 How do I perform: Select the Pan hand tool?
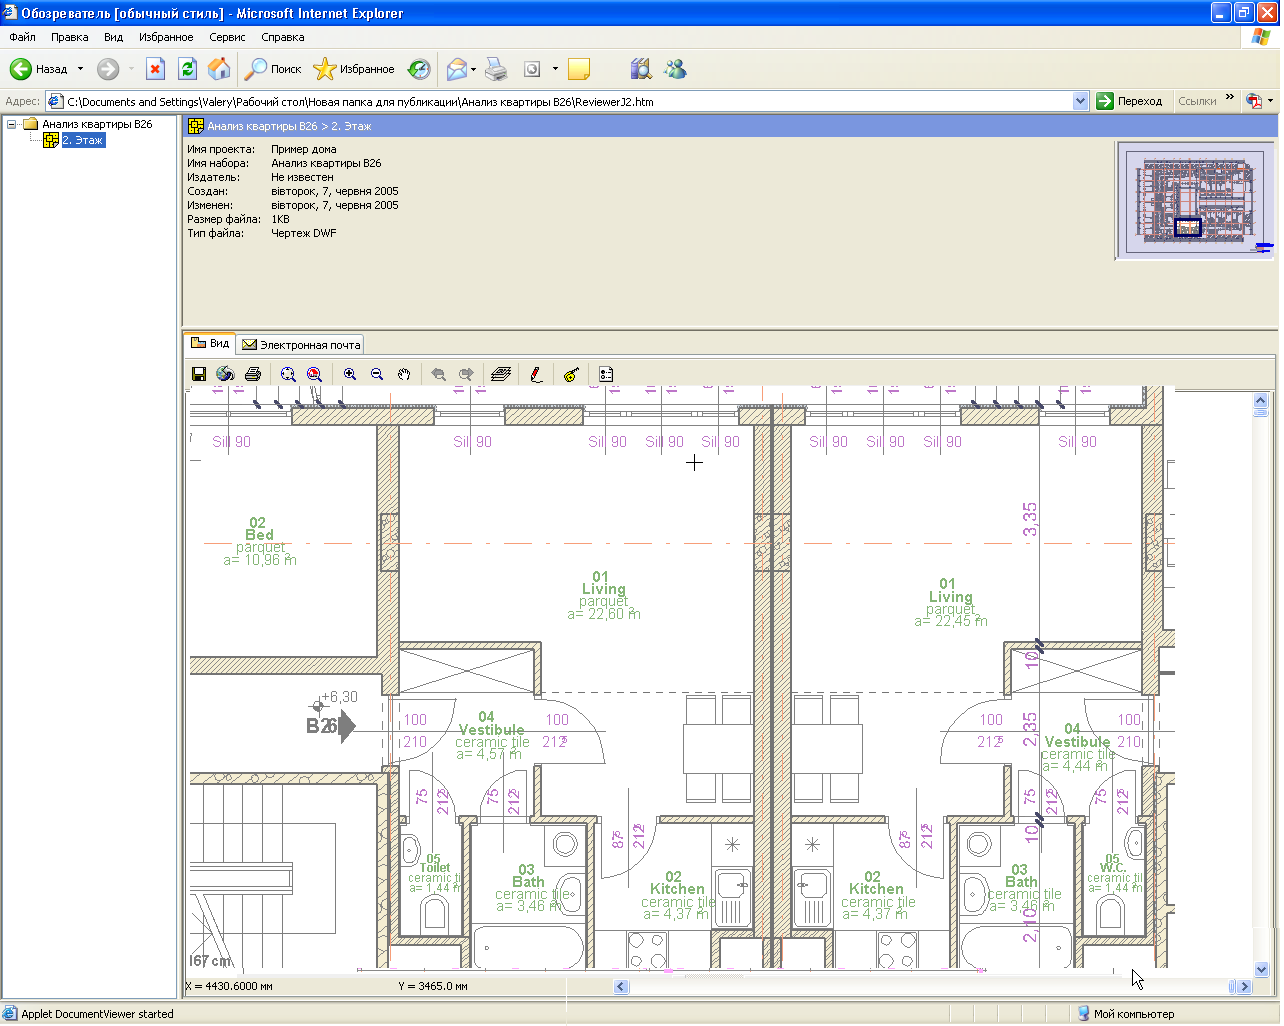[404, 374]
